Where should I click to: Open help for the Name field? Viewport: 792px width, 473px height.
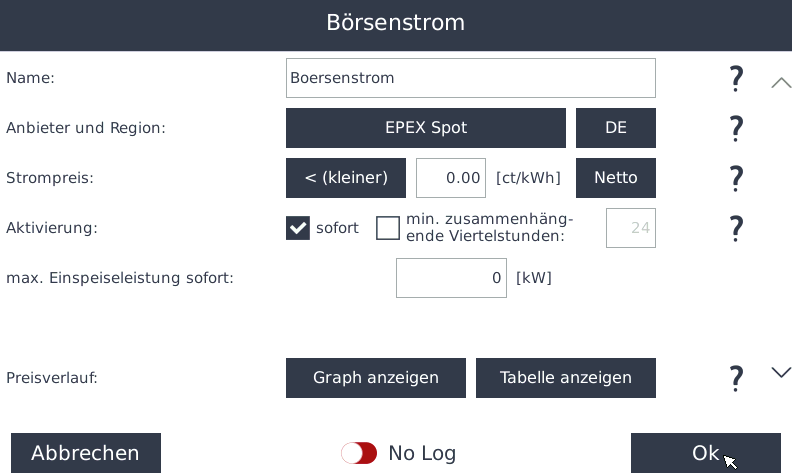(736, 79)
